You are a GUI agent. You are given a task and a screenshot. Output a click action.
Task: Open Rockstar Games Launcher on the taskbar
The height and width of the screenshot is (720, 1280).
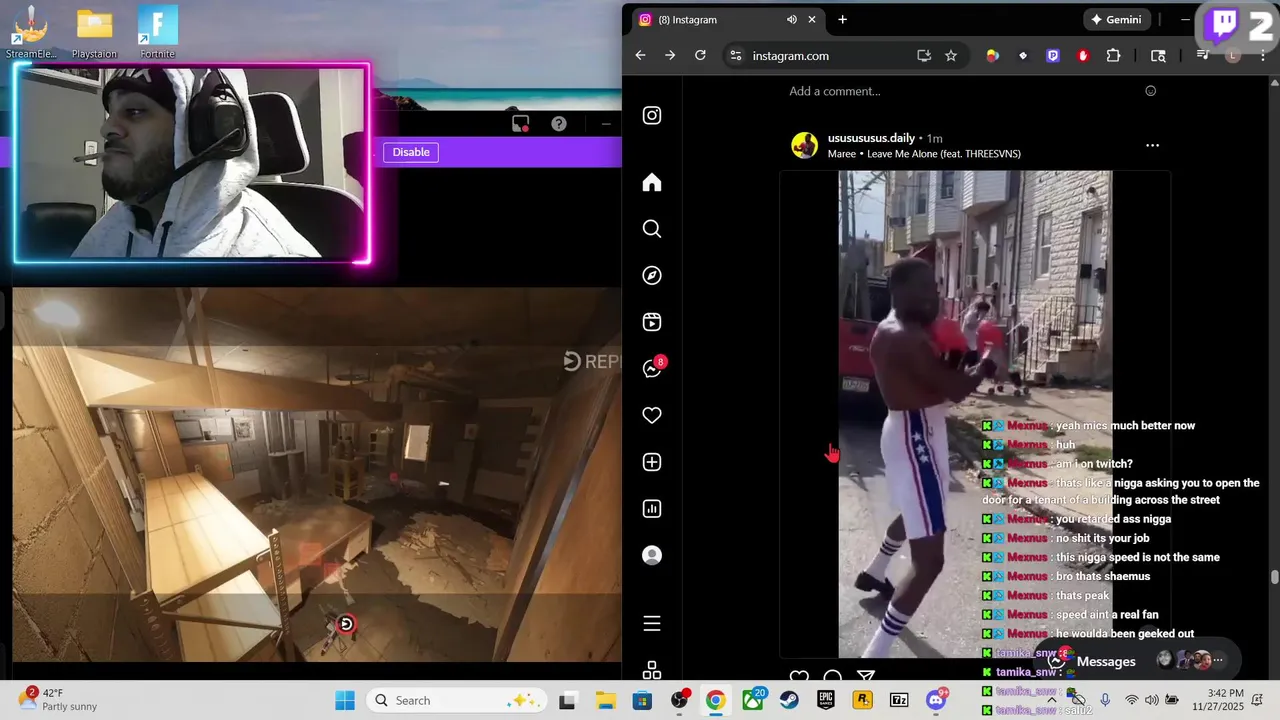[862, 700]
